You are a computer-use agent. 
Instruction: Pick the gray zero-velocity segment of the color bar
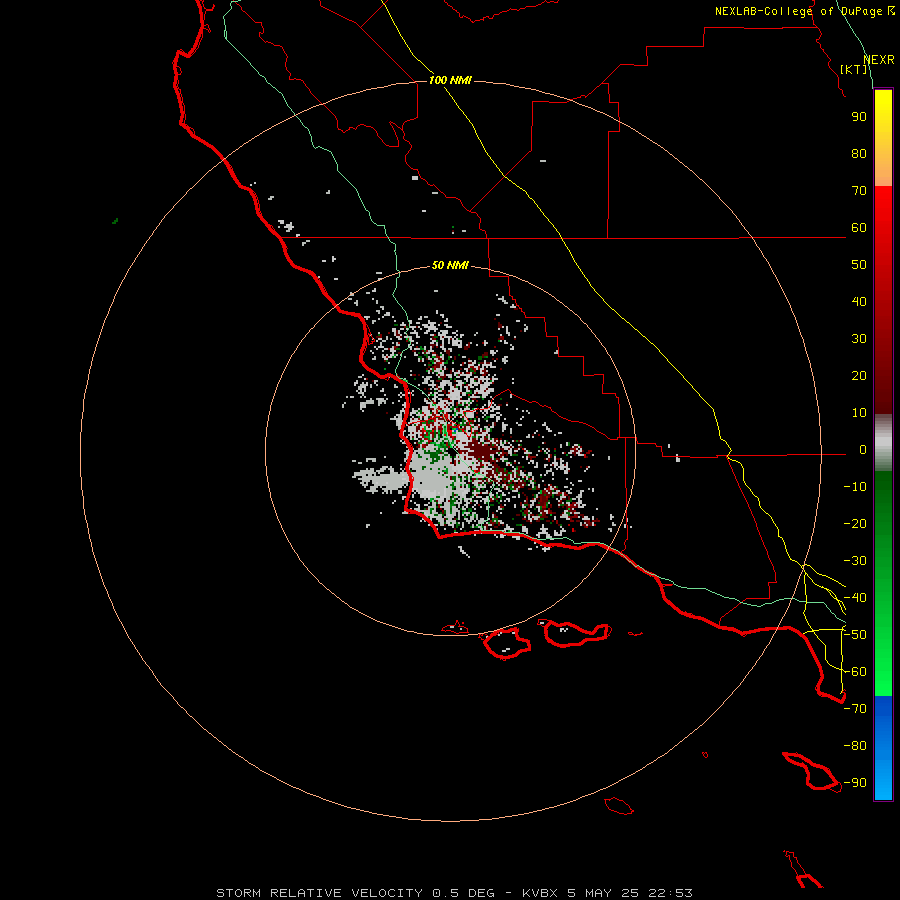[x=883, y=443]
